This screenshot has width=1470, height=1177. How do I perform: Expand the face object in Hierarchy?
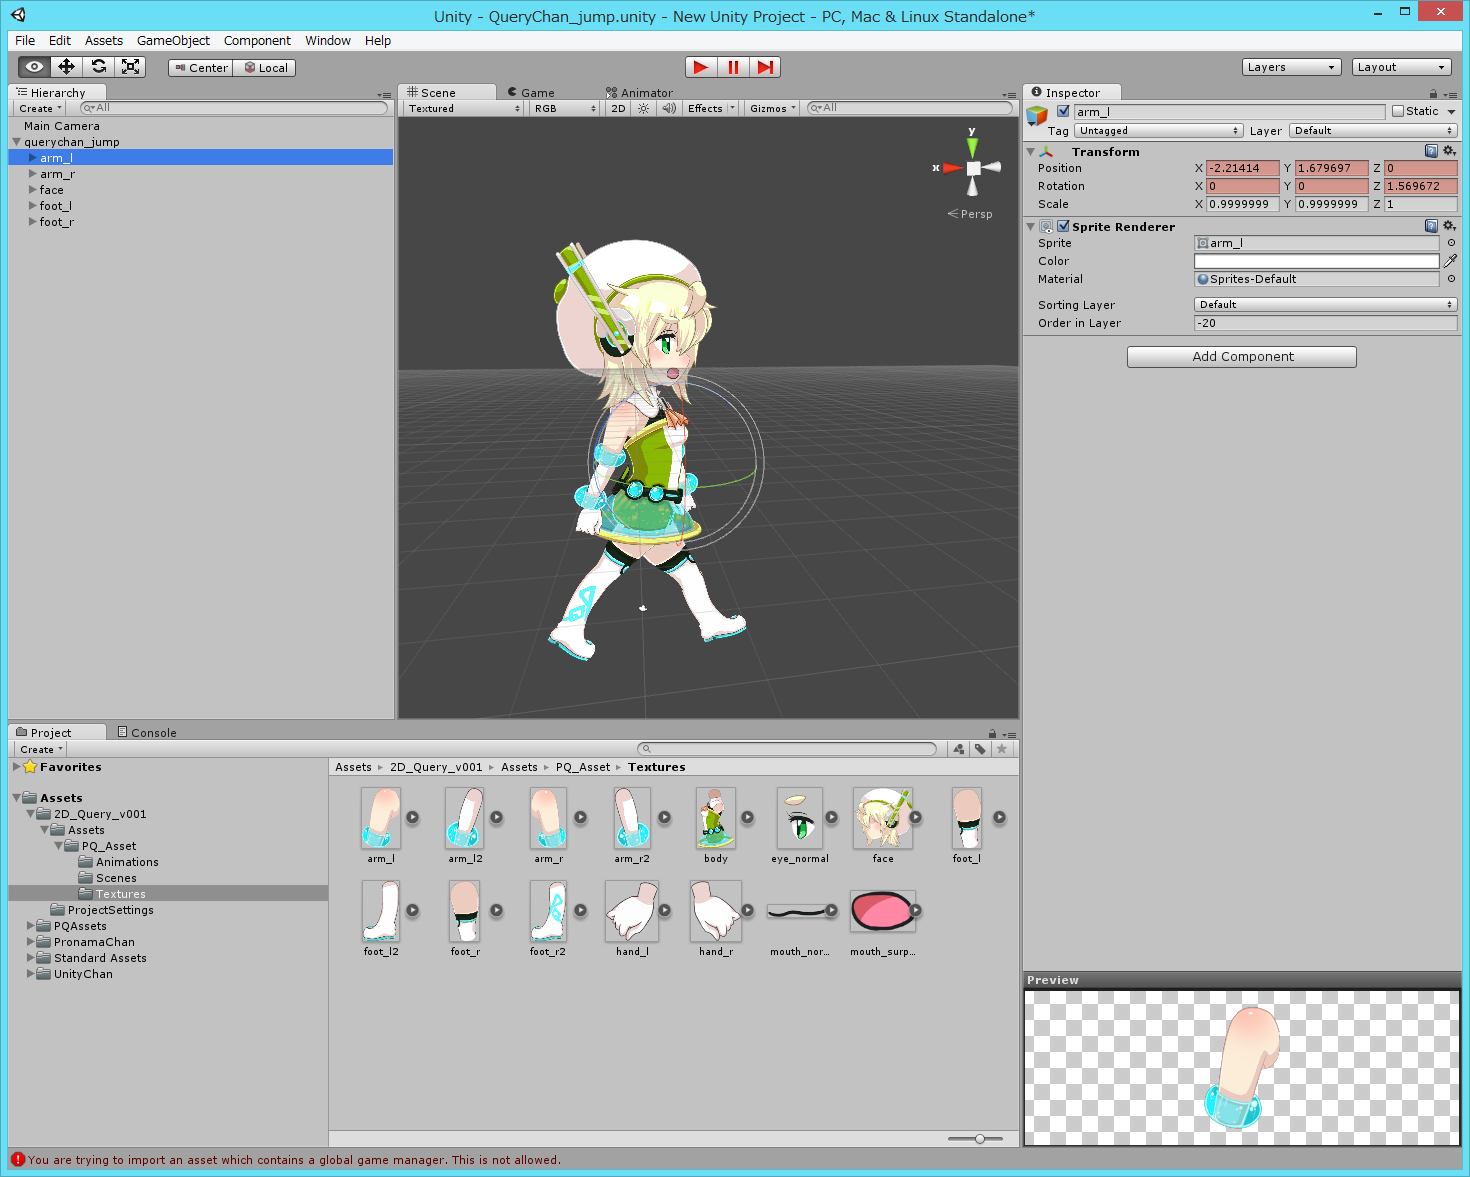33,190
